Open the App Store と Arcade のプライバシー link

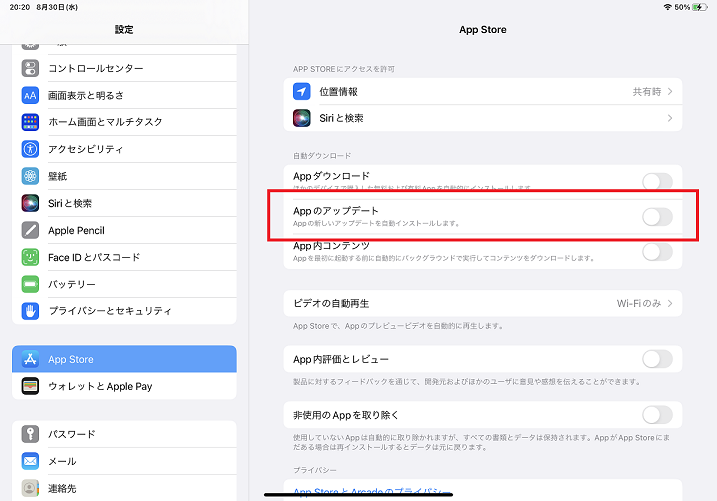[372, 492]
